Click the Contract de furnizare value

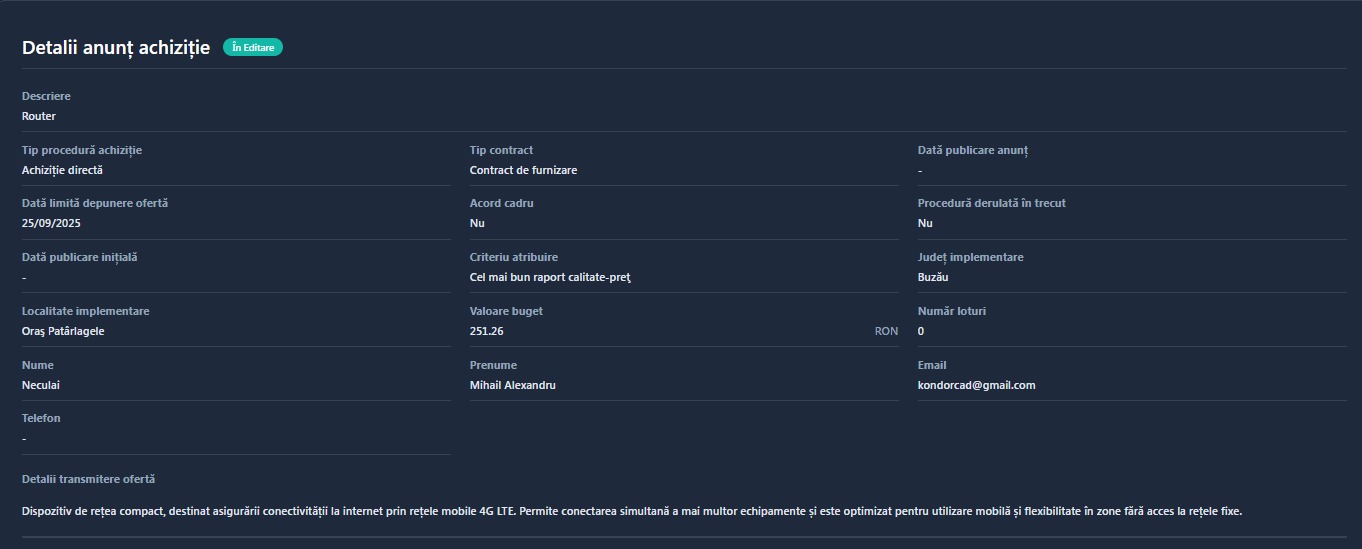523,170
